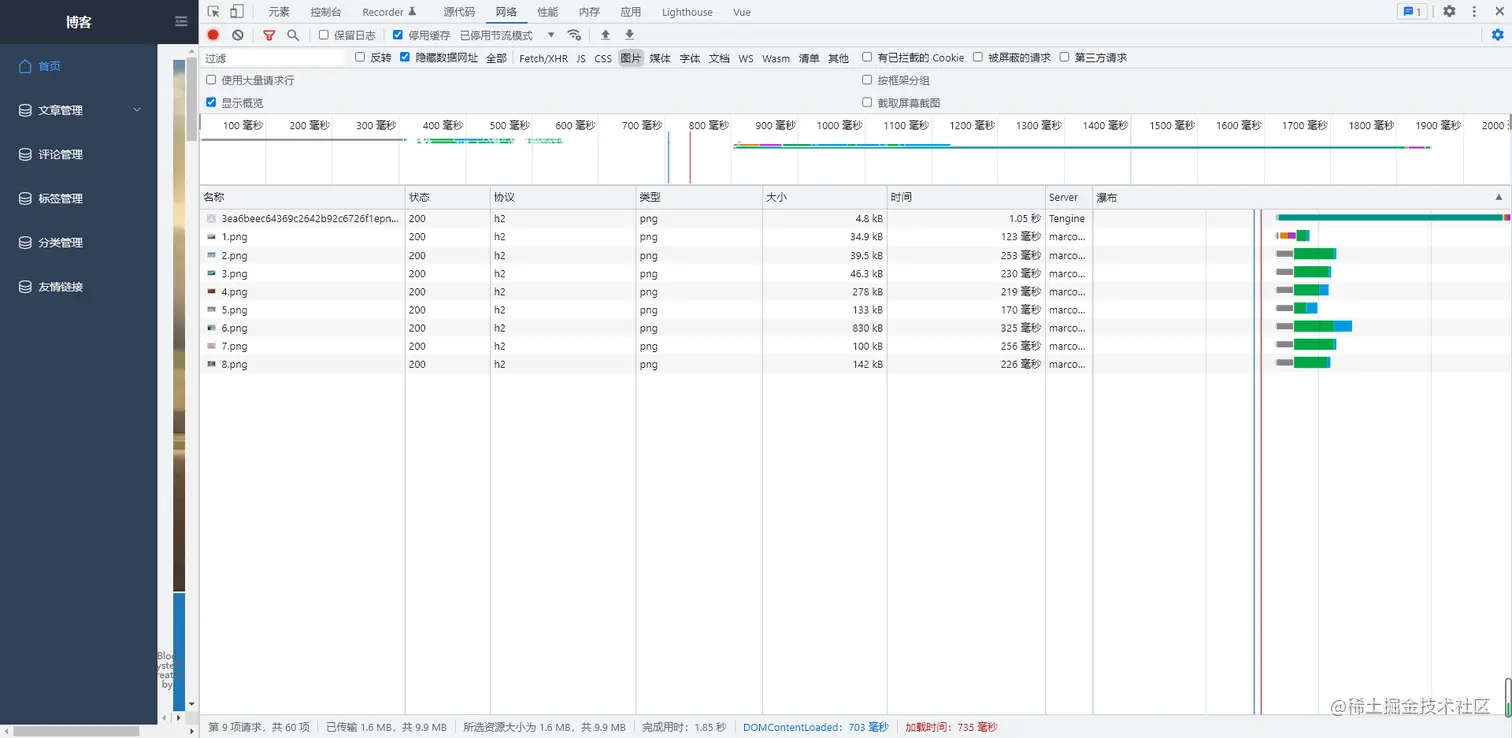Click the database icon beside 分类管理
This screenshot has height=738, width=1512.
coord(26,243)
